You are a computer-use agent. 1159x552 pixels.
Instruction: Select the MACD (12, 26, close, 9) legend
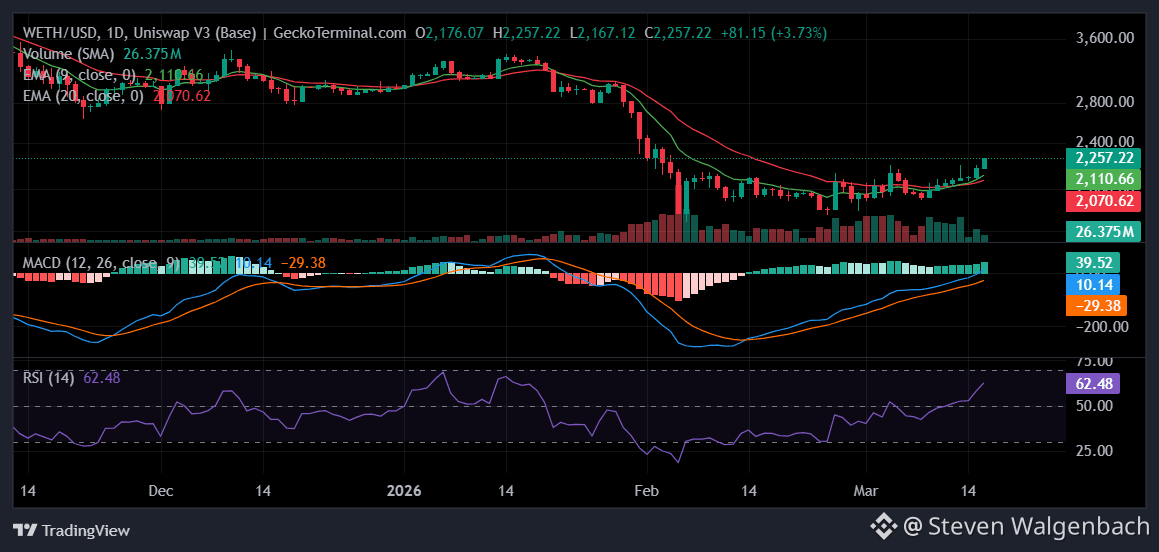(x=103, y=263)
